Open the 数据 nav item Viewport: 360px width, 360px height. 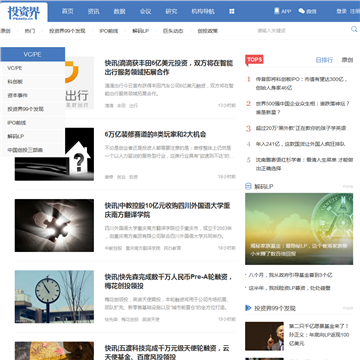point(120,11)
